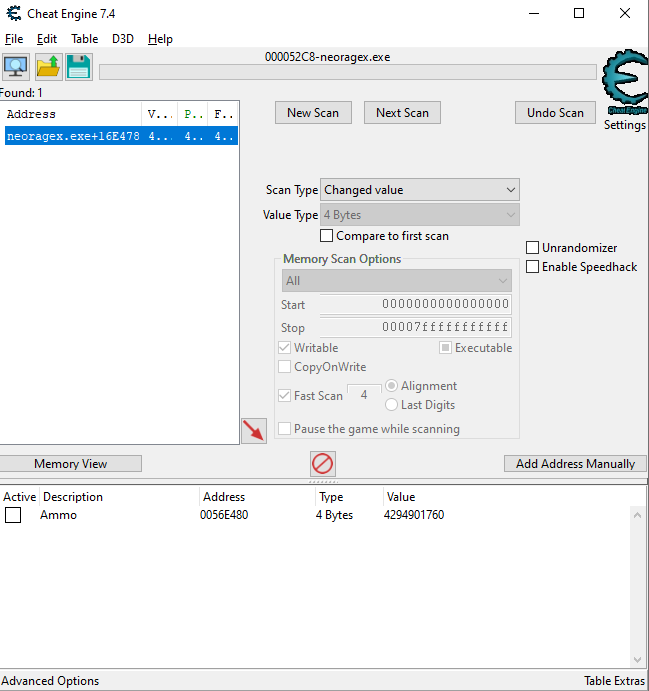Click the 000052C8-neoragex.exe process label
The image size is (649, 691).
[327, 57]
